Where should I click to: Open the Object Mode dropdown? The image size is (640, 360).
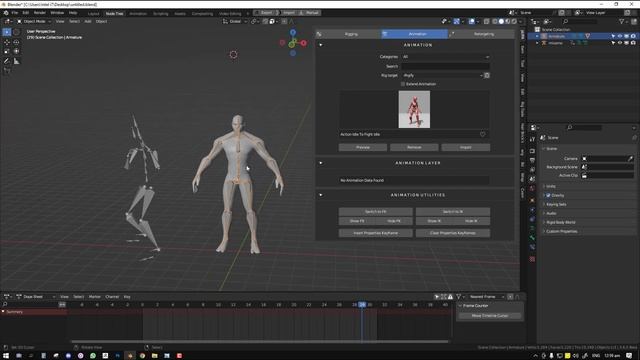point(33,21)
